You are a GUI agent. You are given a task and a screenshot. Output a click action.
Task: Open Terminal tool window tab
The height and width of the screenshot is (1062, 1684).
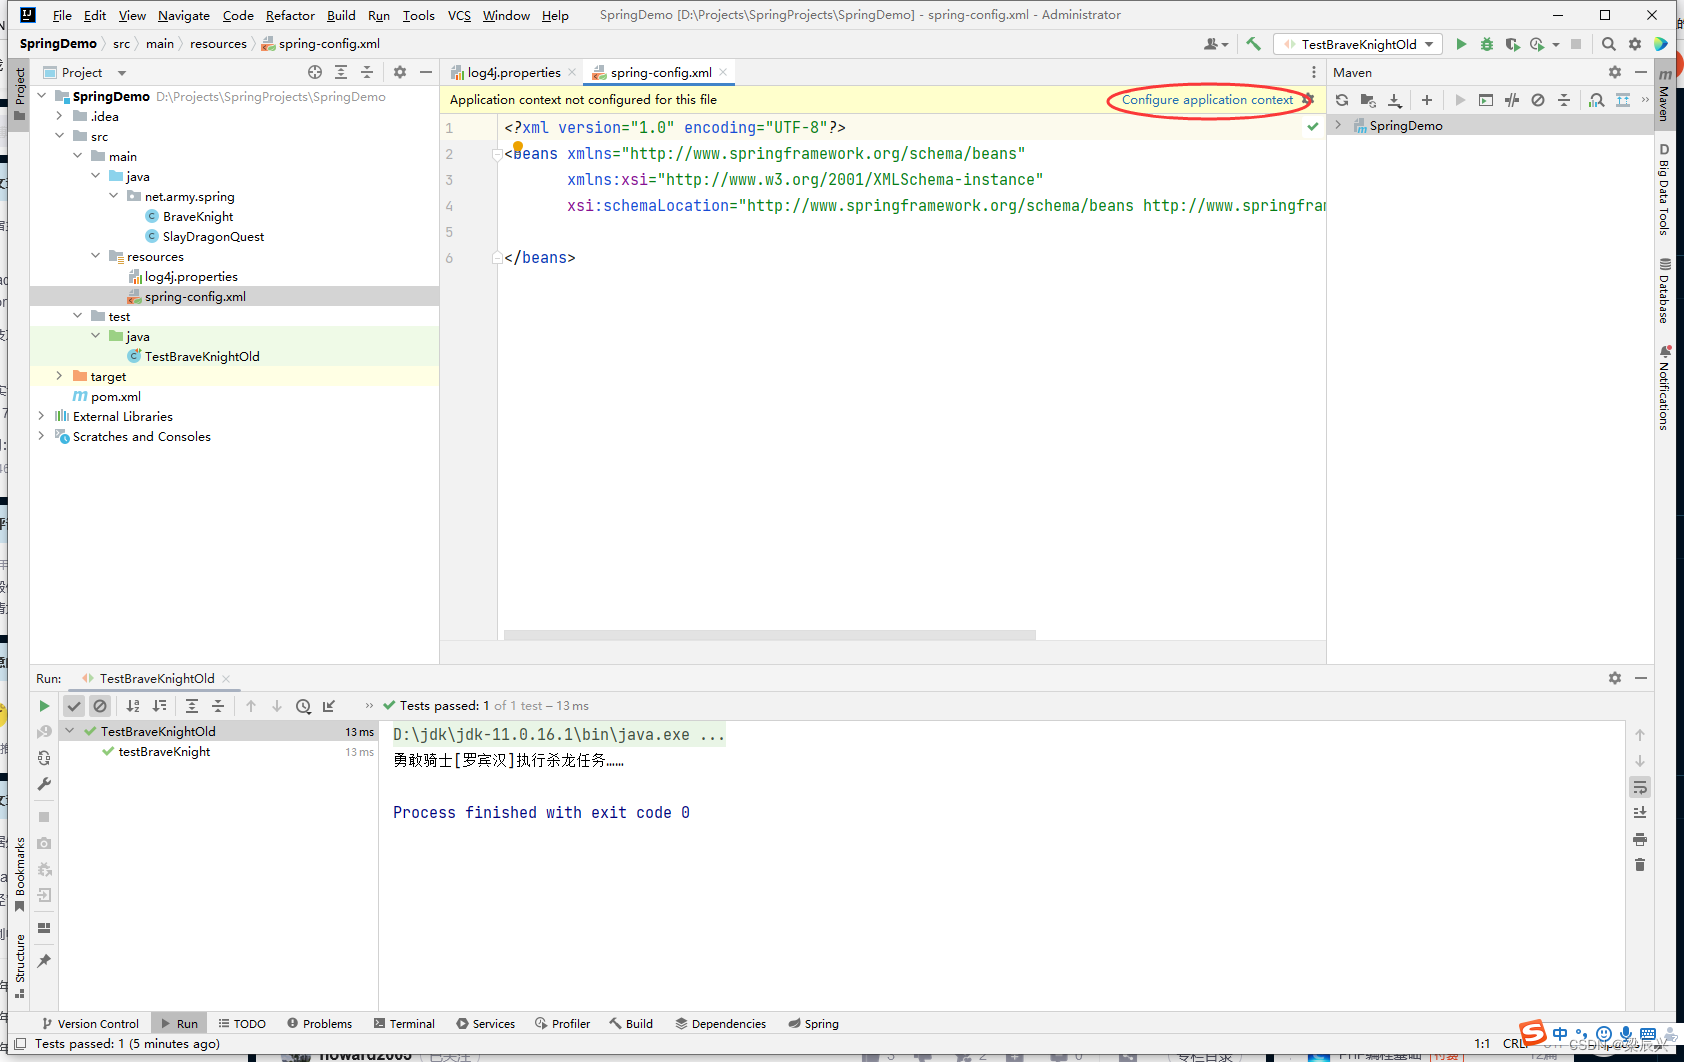point(404,1023)
